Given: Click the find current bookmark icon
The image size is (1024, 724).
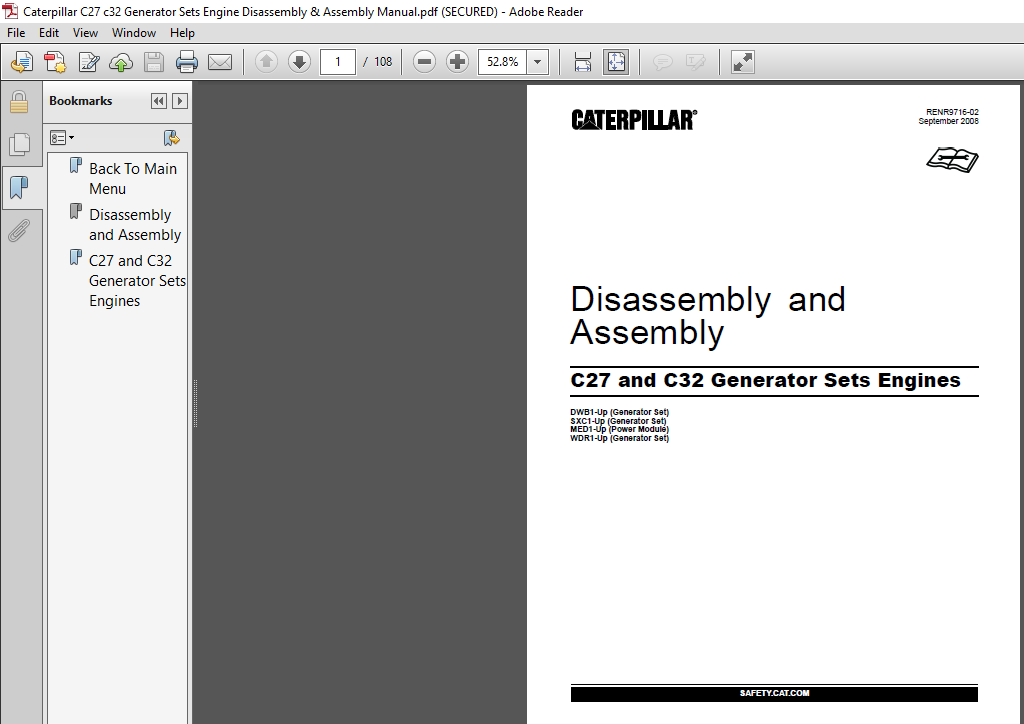Looking at the screenshot, I should (x=171, y=138).
